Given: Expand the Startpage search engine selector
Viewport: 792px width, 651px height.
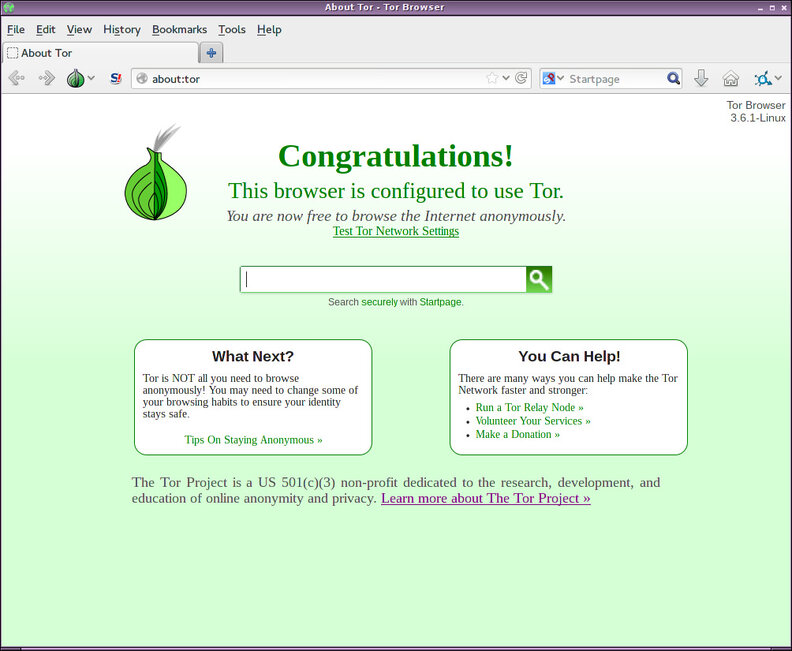Looking at the screenshot, I should pos(553,78).
